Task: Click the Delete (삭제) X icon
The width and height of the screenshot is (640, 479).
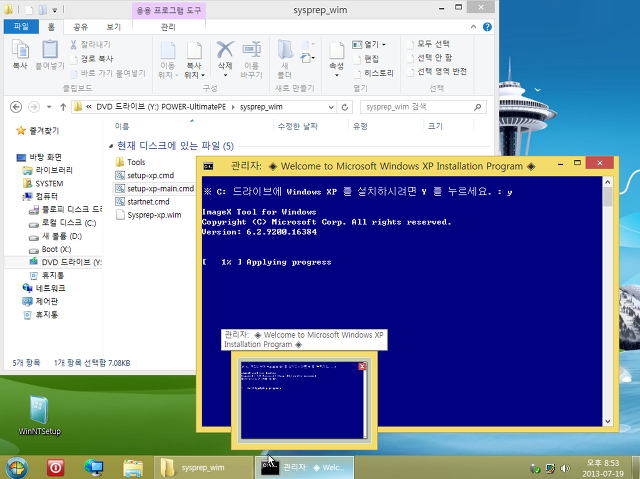Action: click(x=225, y=49)
